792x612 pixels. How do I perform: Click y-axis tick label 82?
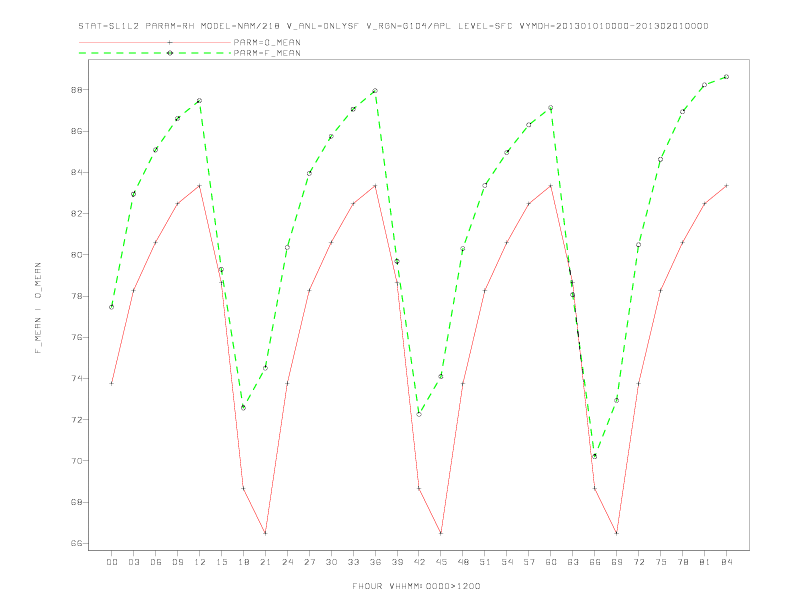point(76,214)
